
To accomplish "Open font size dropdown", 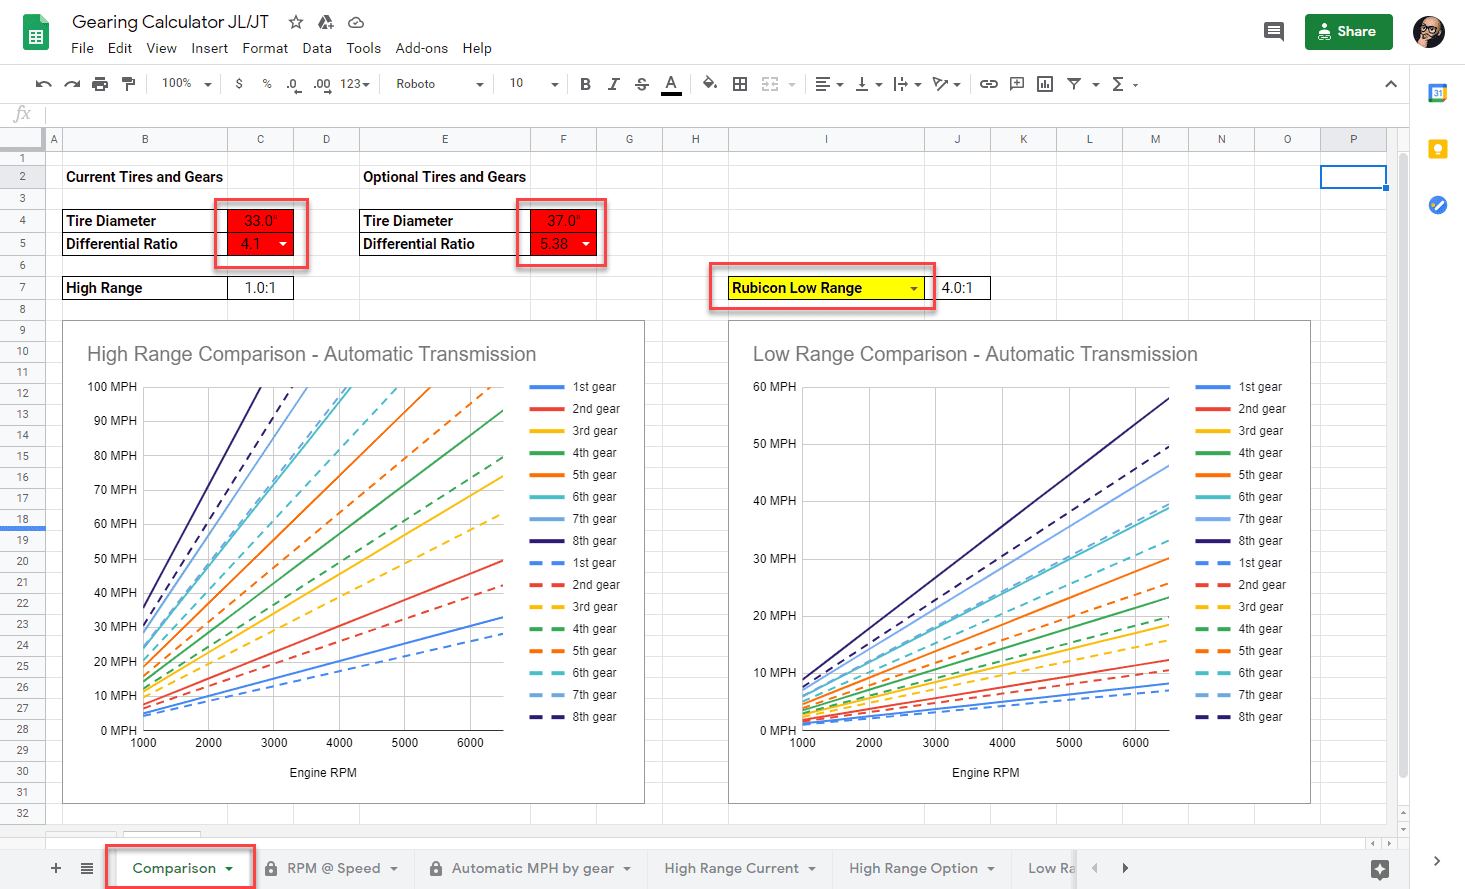I will point(533,84).
